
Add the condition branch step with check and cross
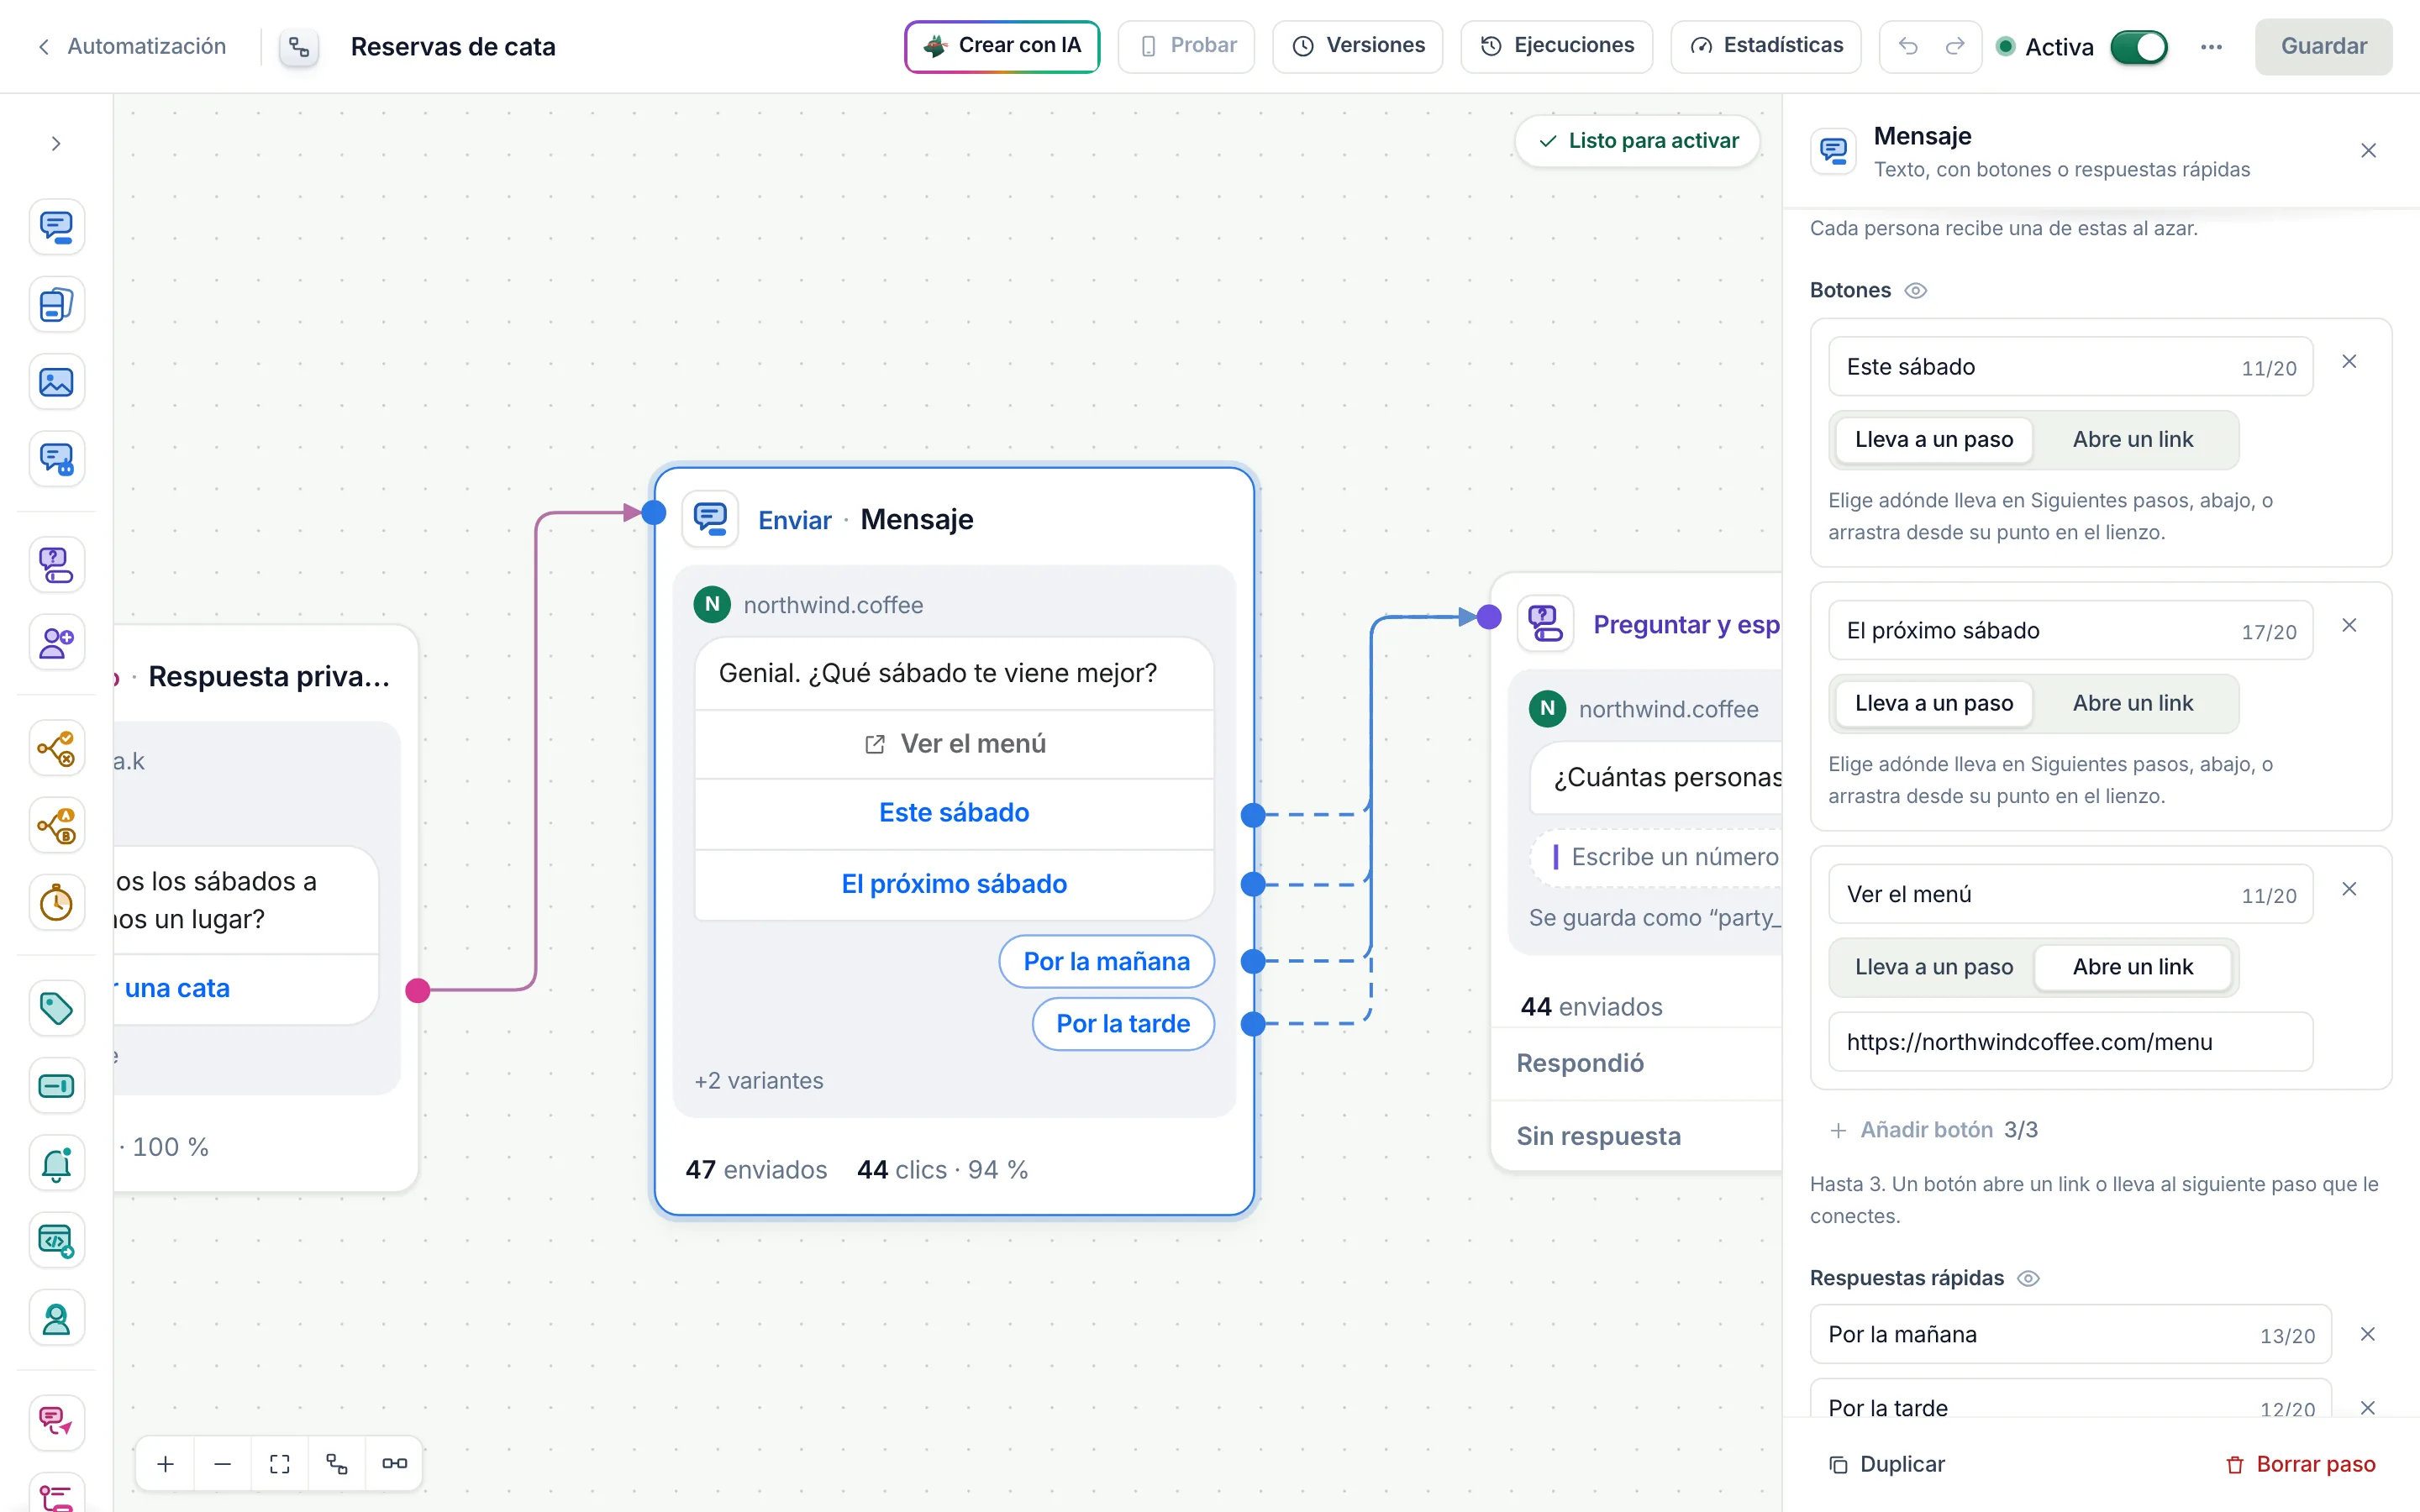[x=56, y=748]
